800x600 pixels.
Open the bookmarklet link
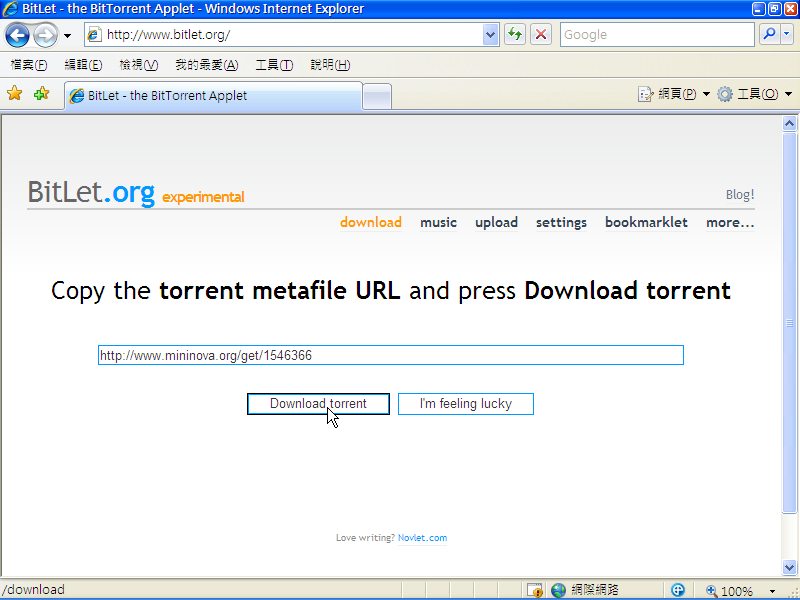coord(646,222)
